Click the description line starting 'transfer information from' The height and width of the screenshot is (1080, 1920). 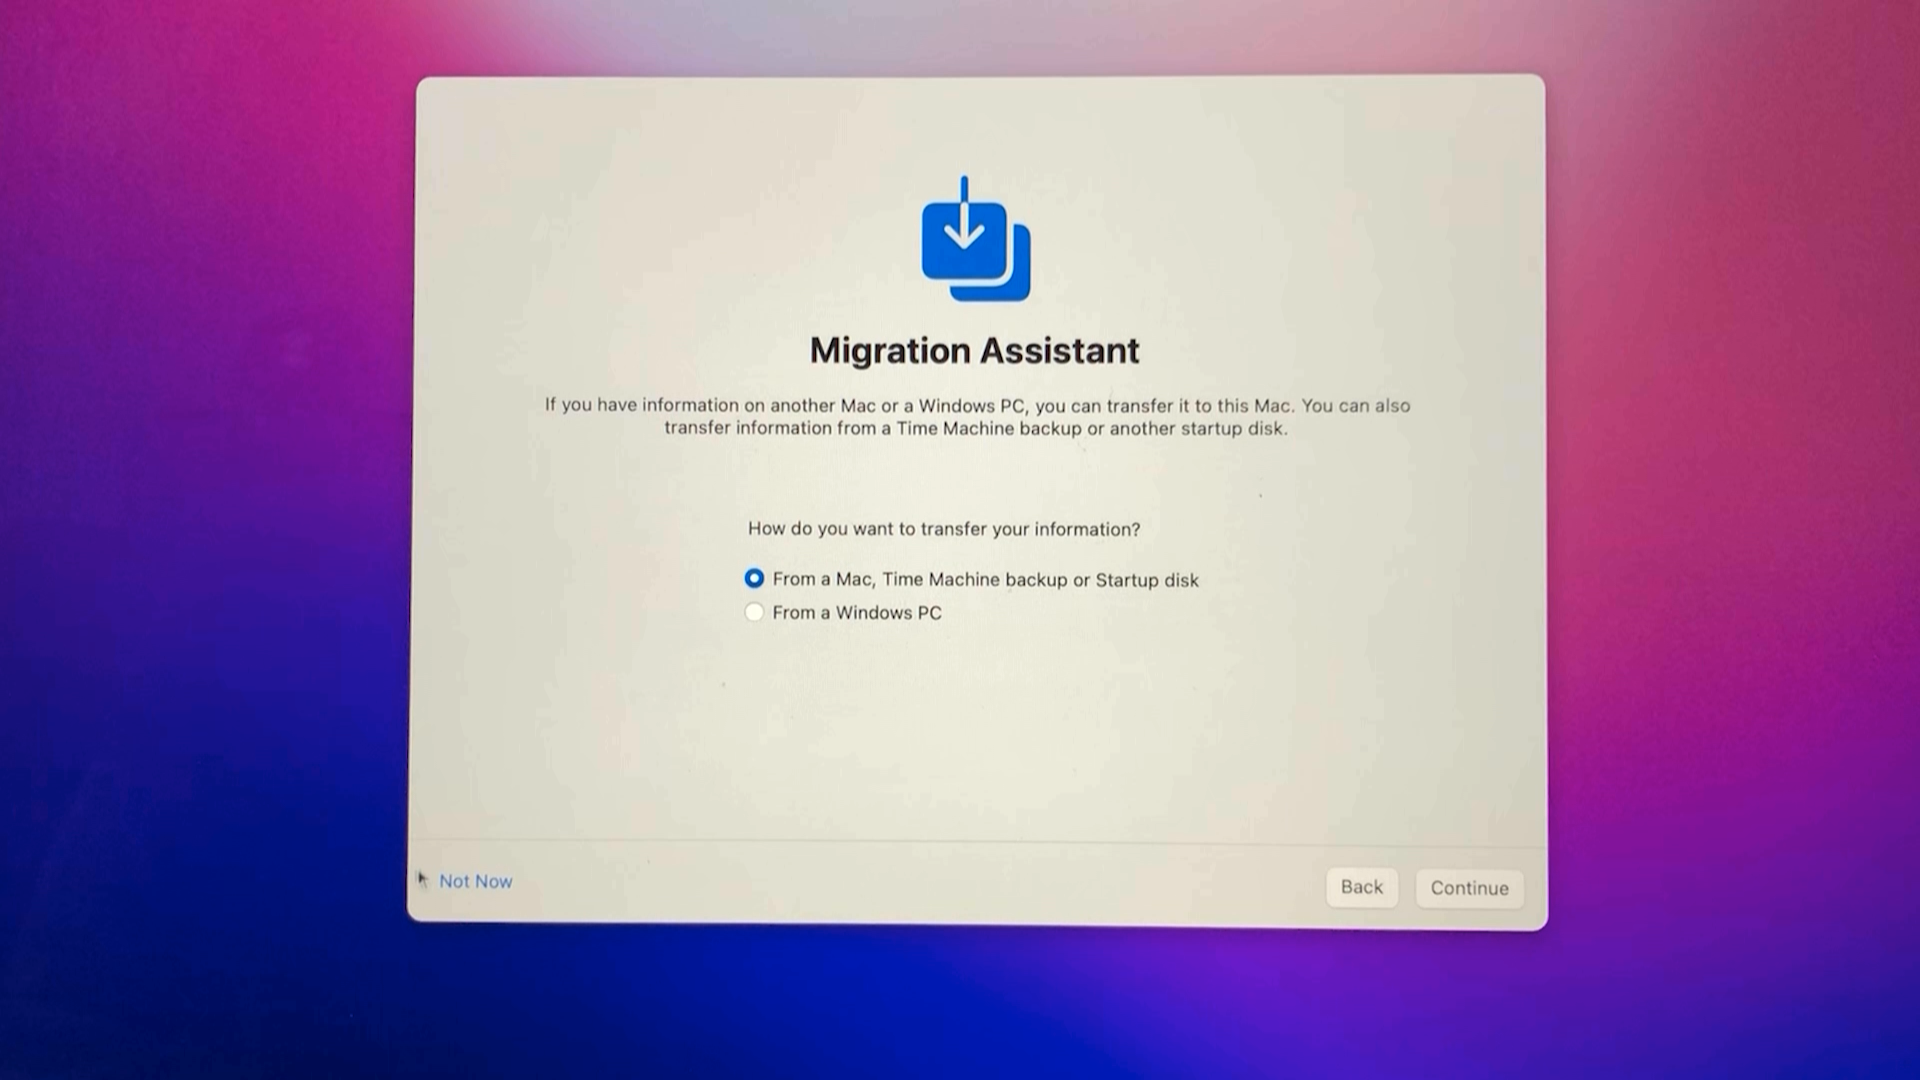(975, 428)
